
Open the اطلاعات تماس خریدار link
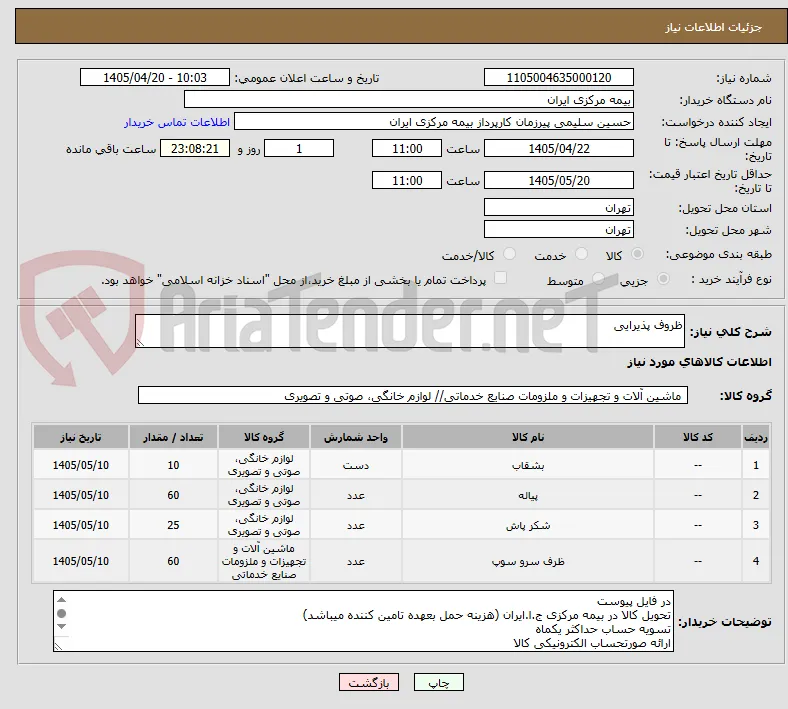(177, 122)
